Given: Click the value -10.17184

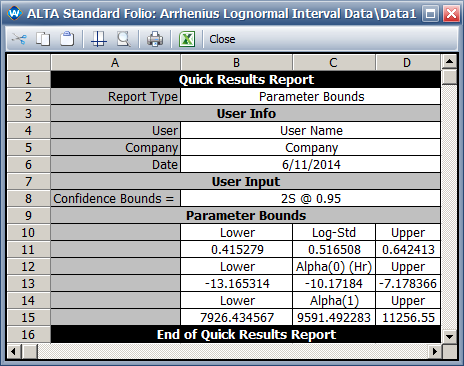Looking at the screenshot, I should [x=334, y=284].
